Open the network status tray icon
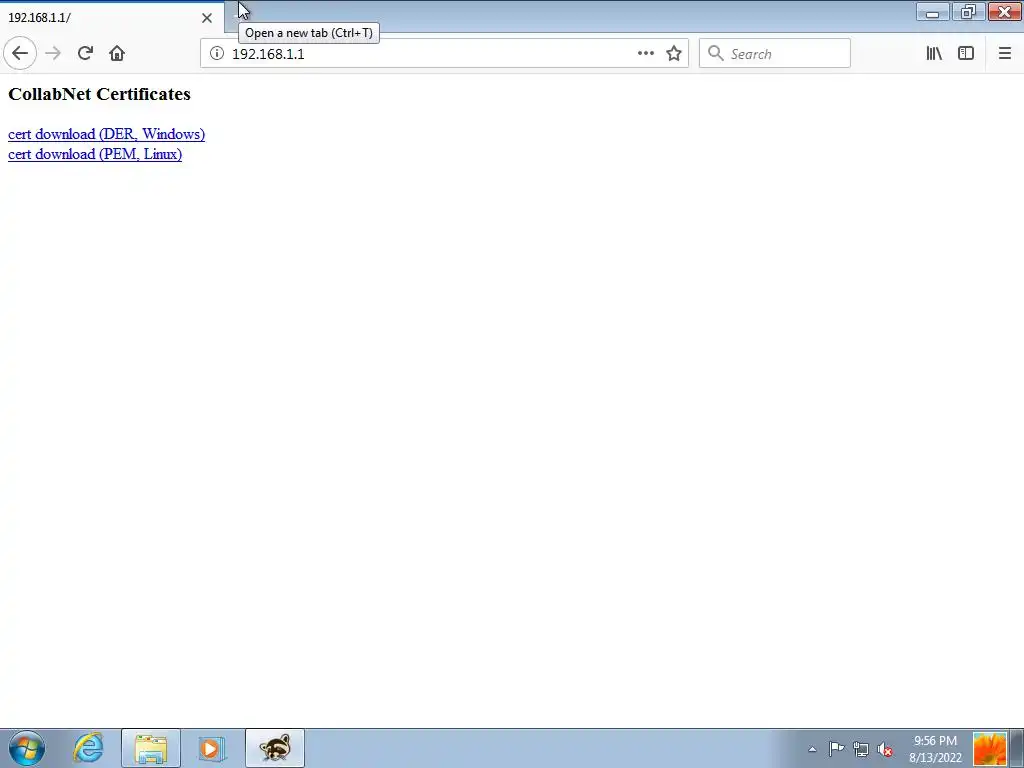 [861, 749]
